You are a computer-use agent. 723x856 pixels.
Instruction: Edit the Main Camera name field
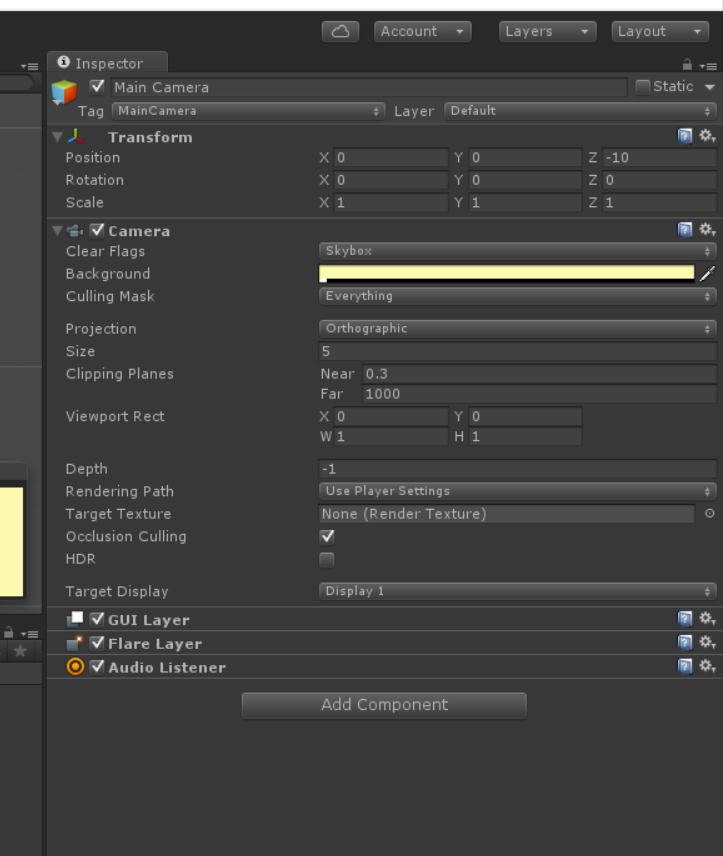pos(369,87)
